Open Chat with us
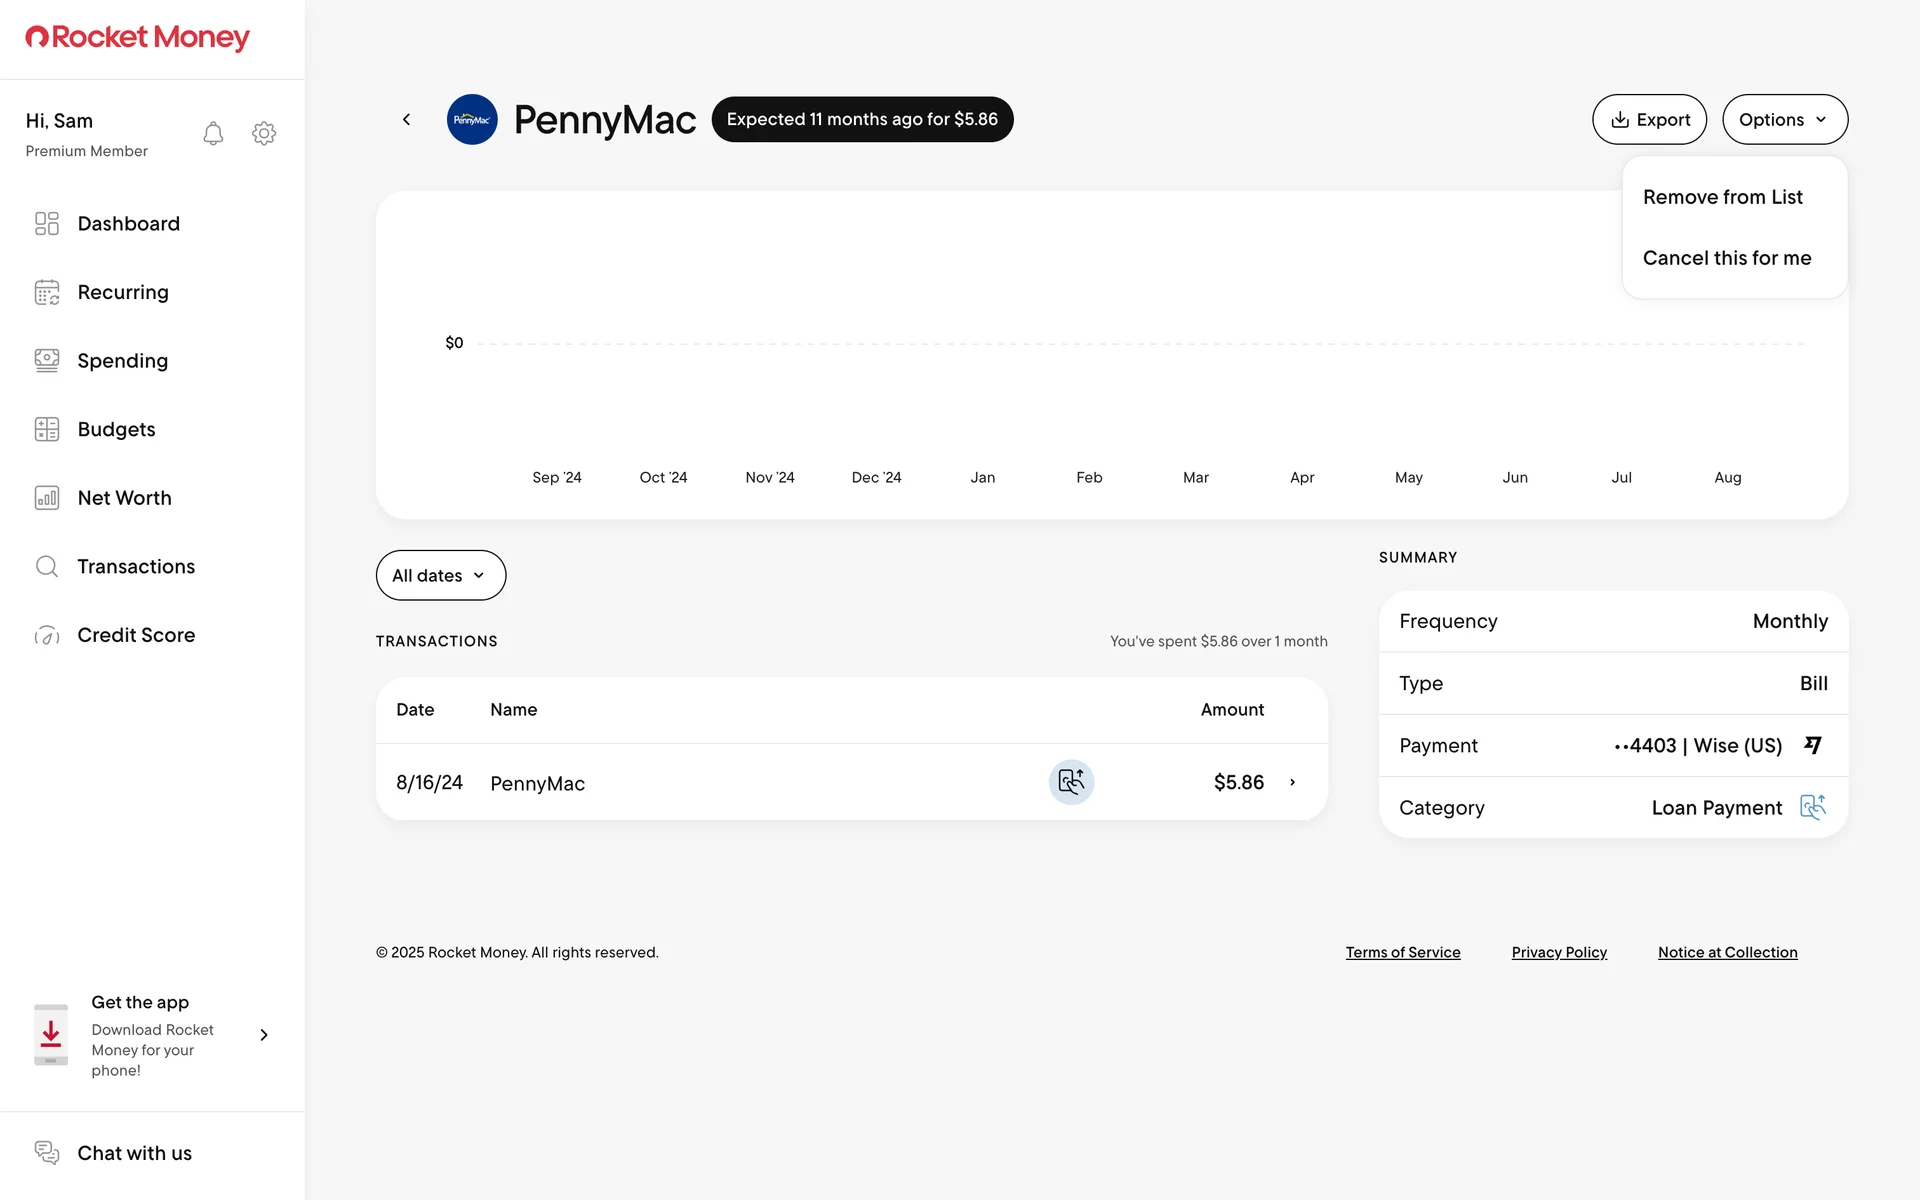 (x=134, y=1153)
